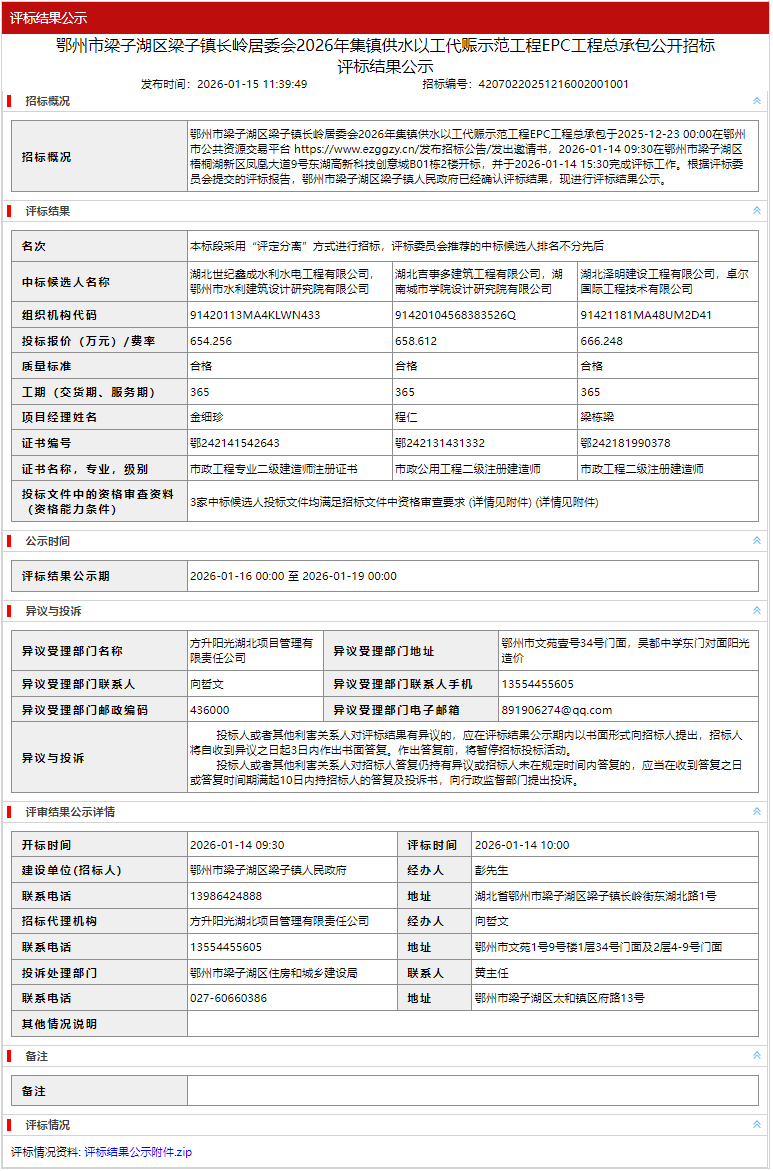Collapse the 异议与投诉 section chevron

pyautogui.click(x=757, y=611)
